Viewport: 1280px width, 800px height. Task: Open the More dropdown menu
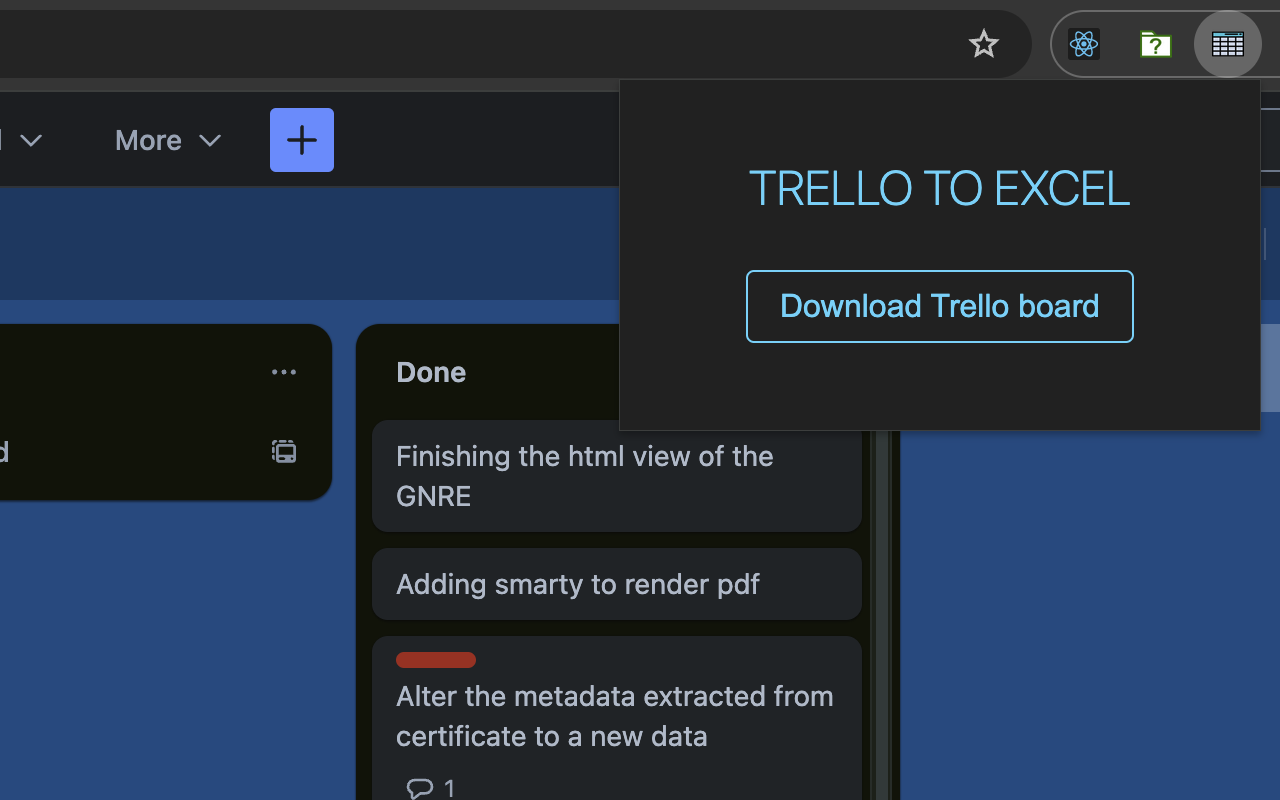(168, 140)
